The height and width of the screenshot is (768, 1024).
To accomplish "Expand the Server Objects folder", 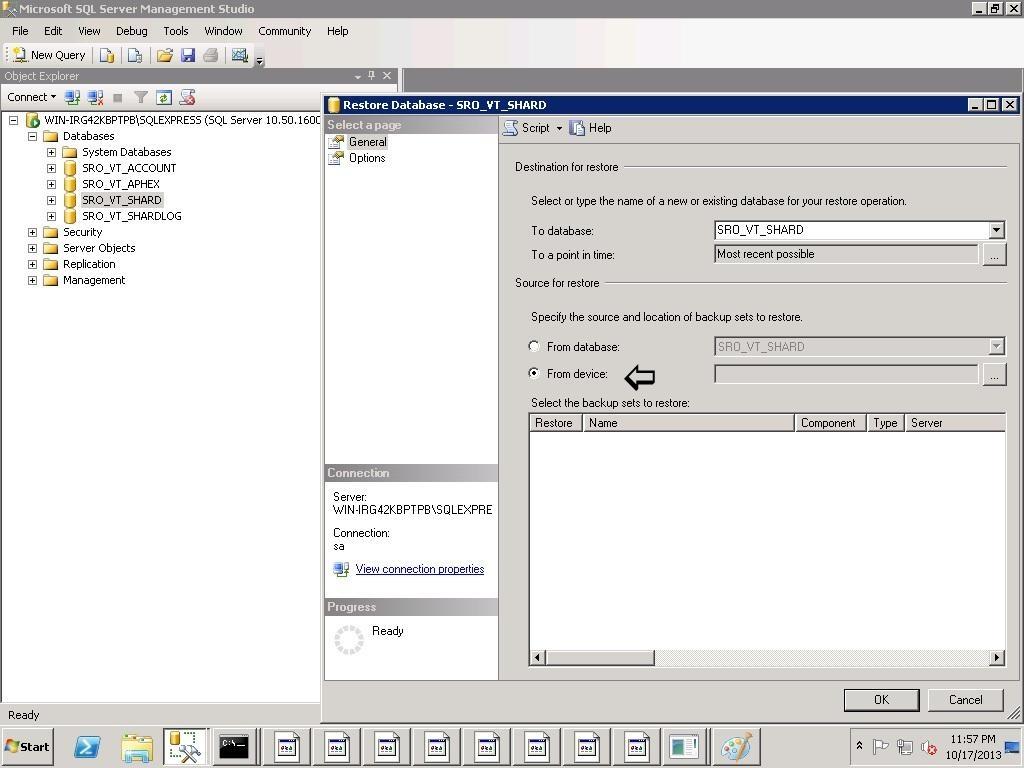I will tap(32, 248).
